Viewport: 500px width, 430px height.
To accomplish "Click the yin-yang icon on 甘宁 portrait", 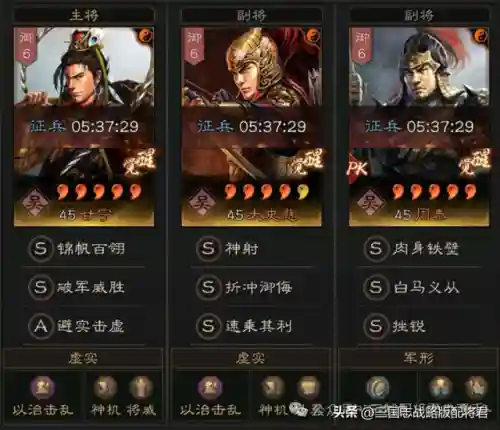I will [x=146, y=35].
